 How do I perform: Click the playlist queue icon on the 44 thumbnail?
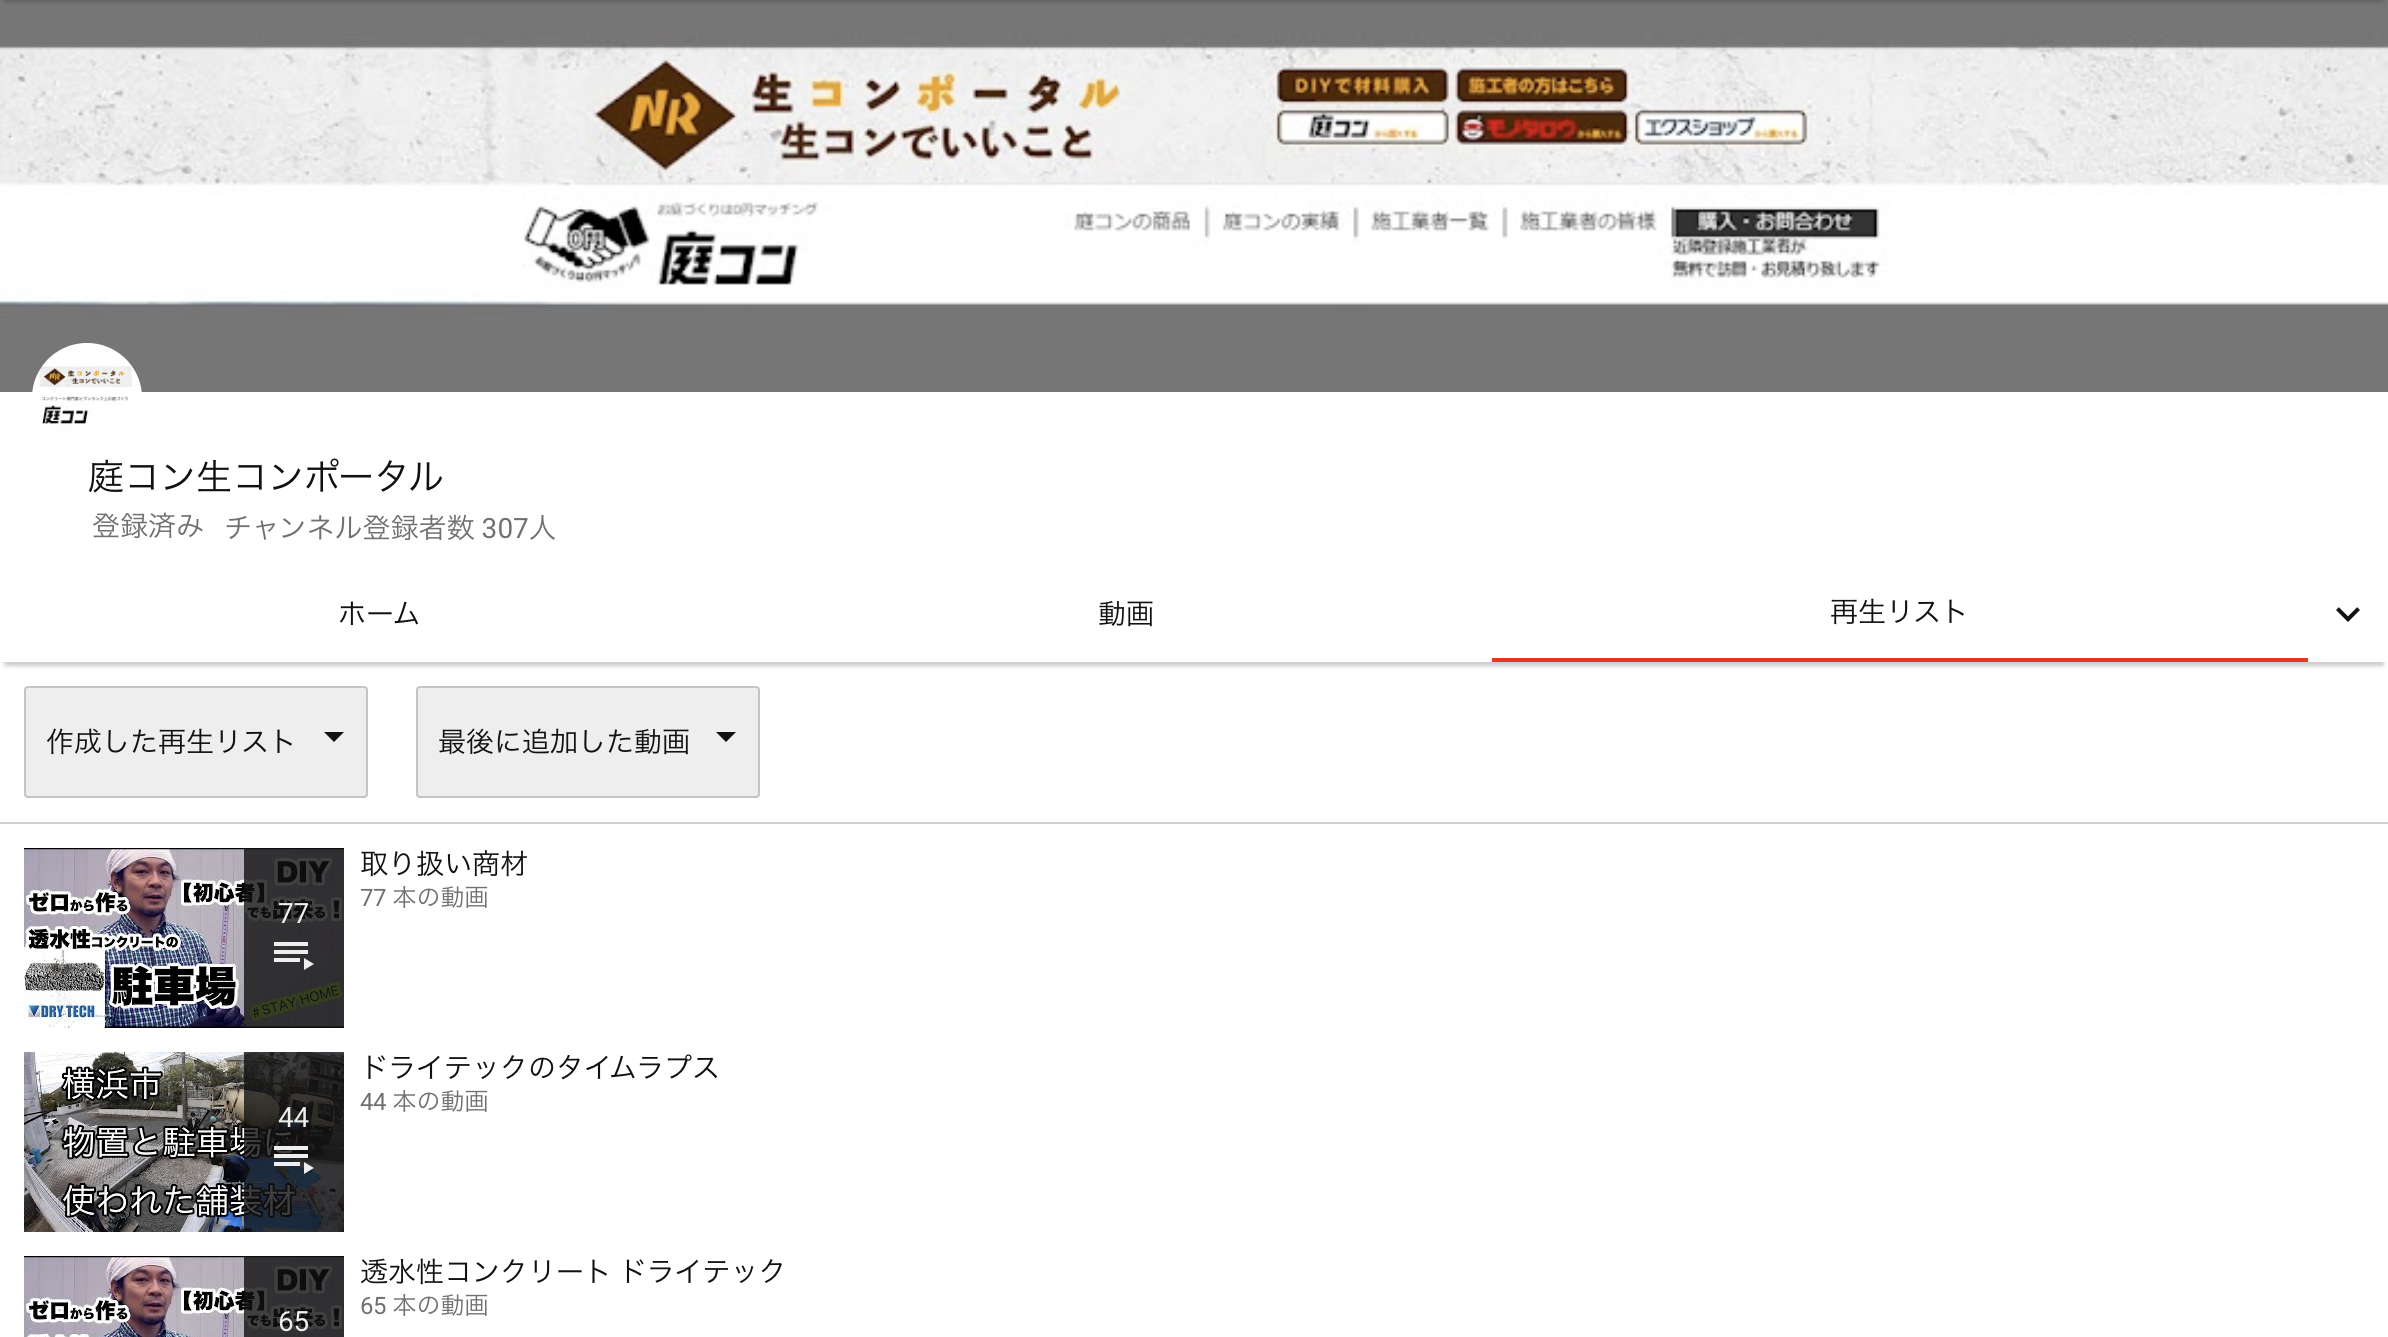(293, 1158)
